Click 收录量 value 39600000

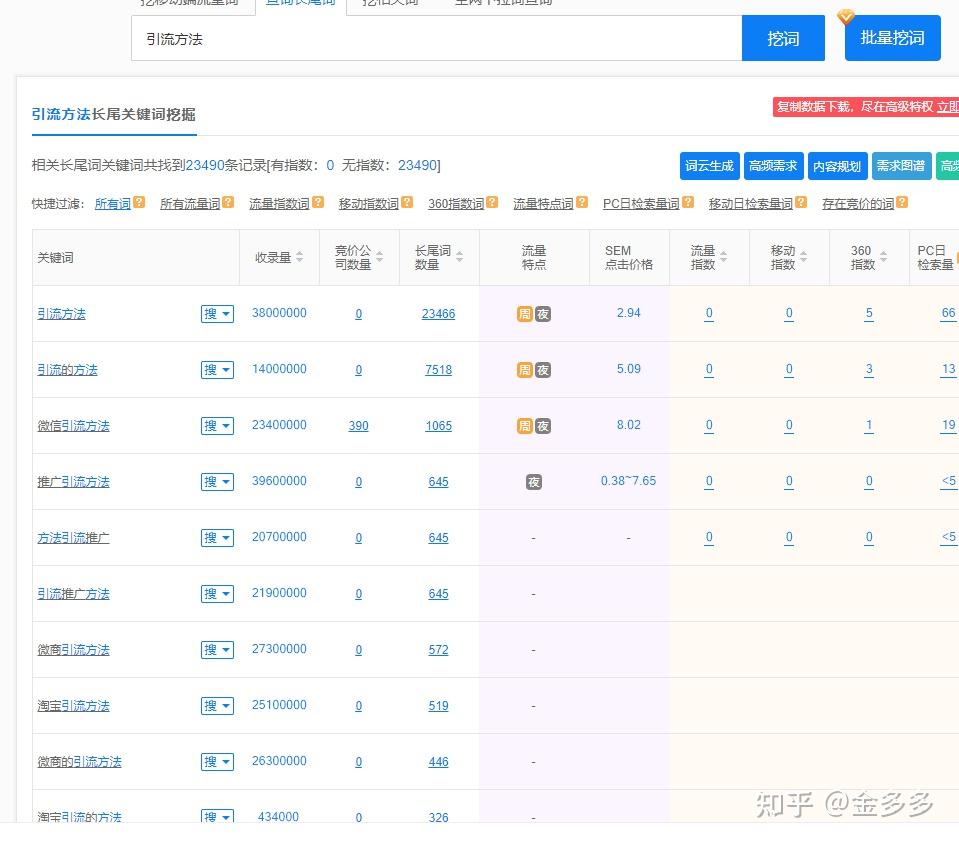[280, 481]
